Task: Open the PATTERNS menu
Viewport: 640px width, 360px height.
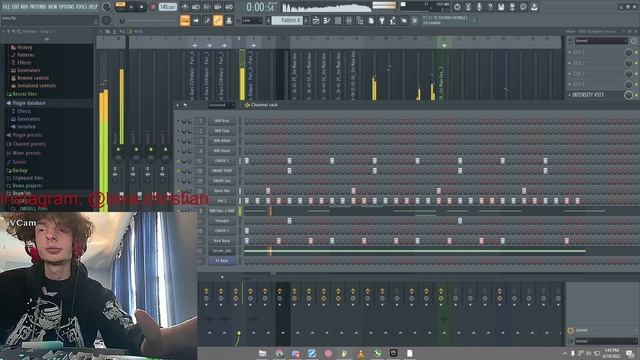Action: tap(38, 7)
